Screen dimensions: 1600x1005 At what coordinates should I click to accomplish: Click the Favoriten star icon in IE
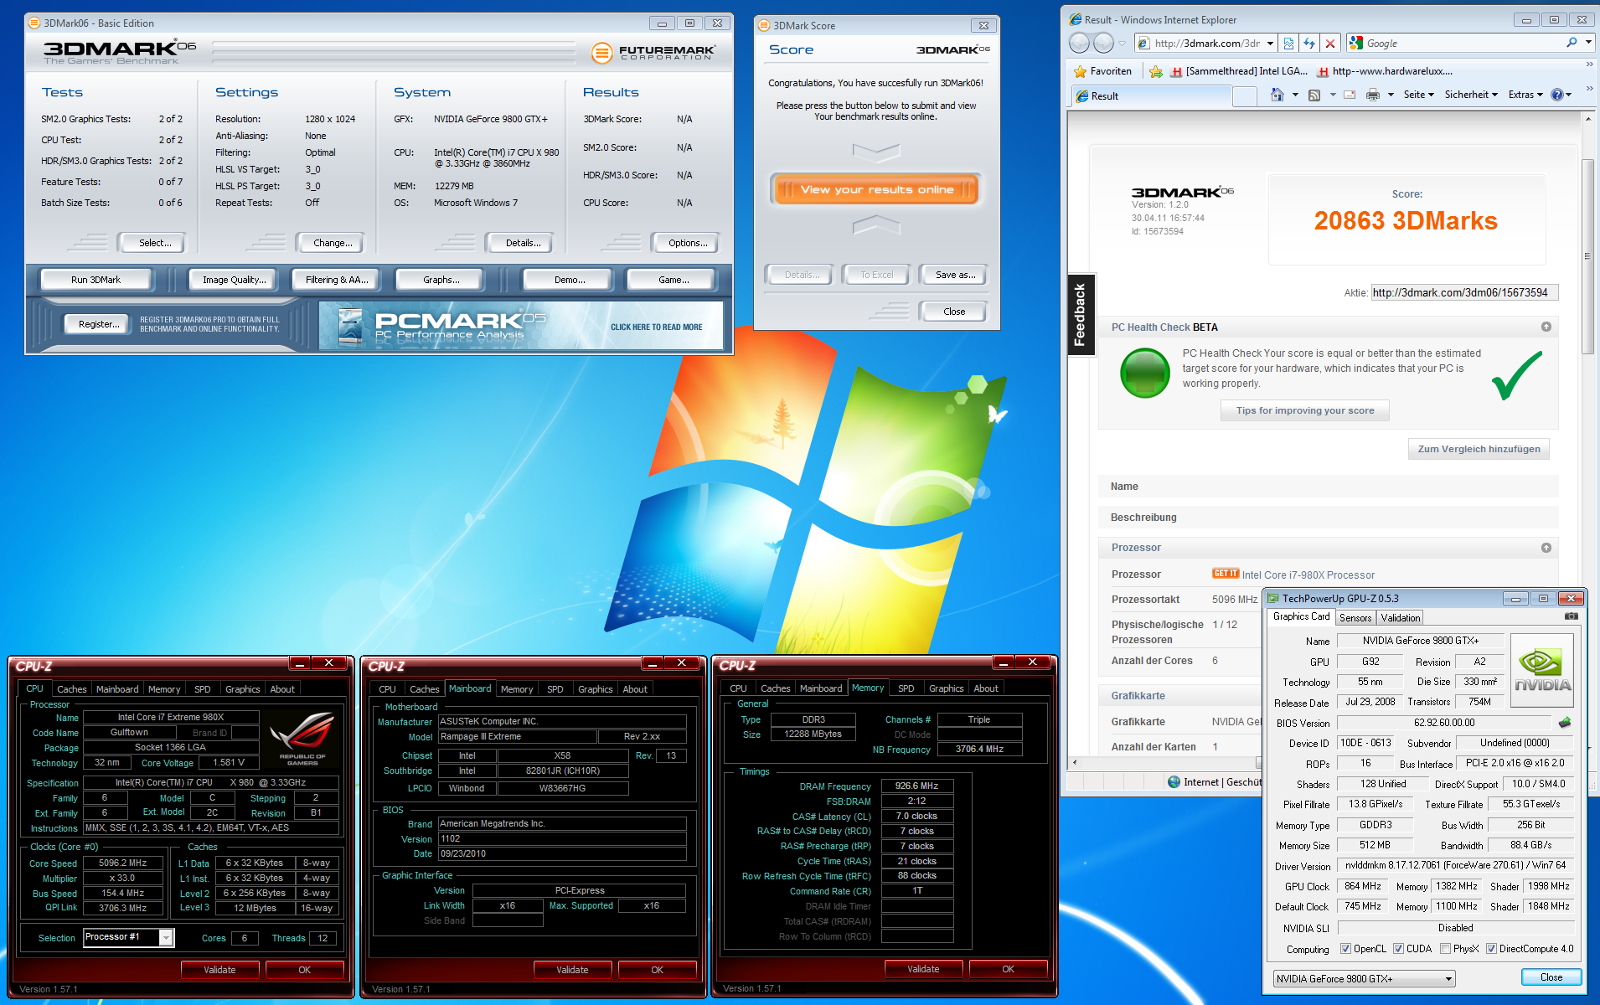[1080, 71]
